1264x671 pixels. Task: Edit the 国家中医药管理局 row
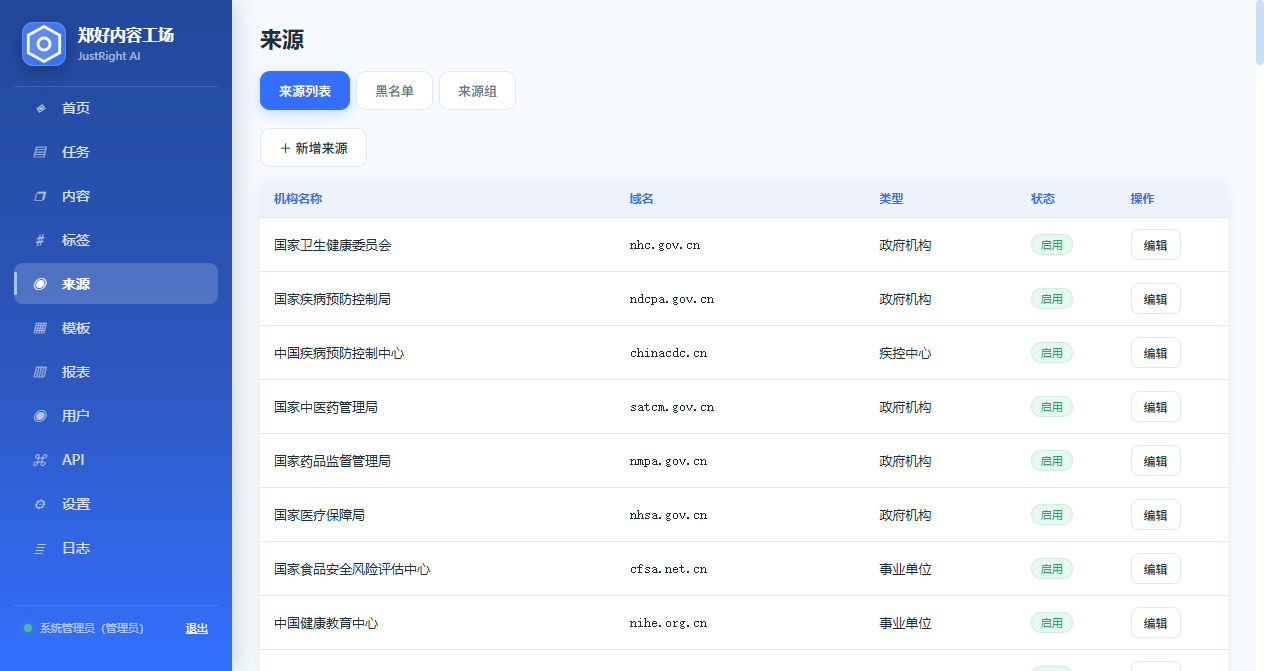coord(1155,407)
